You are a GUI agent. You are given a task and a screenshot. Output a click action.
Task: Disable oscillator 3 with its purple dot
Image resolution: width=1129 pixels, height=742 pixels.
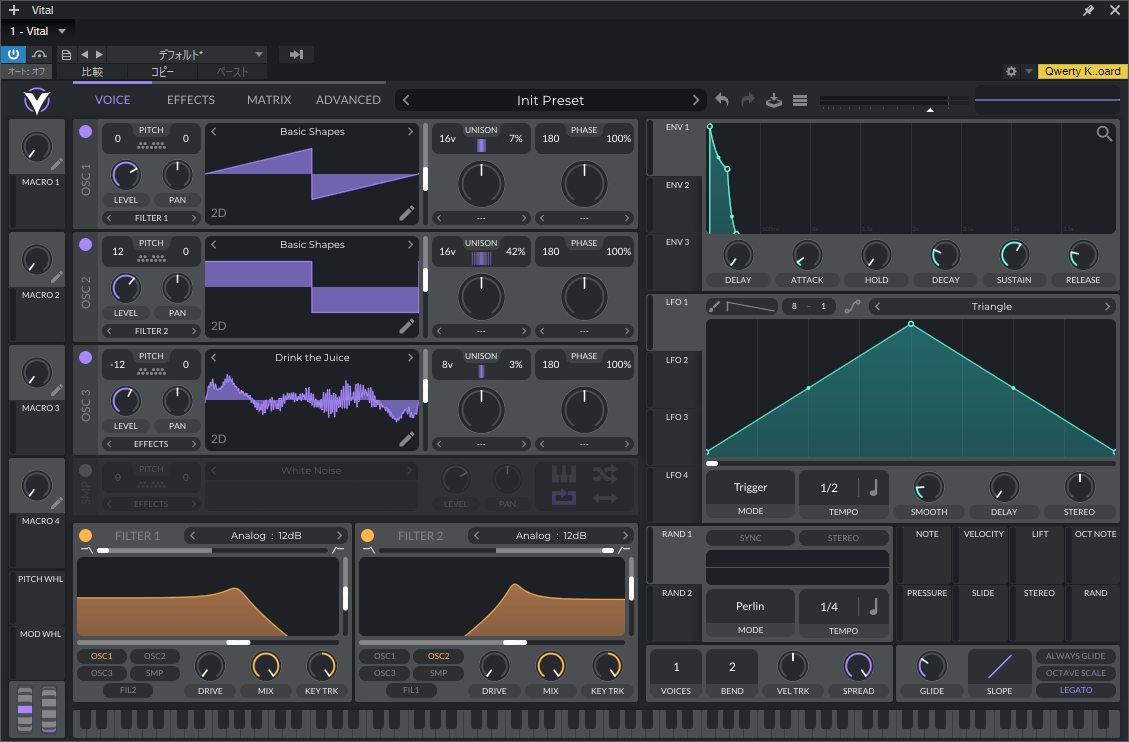[86, 358]
